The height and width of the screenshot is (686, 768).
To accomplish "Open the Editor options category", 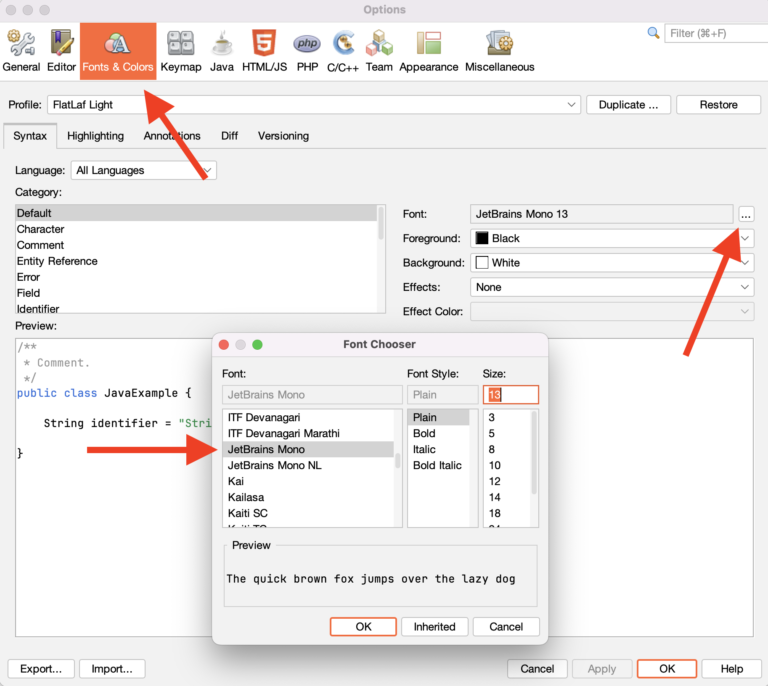I will point(61,51).
